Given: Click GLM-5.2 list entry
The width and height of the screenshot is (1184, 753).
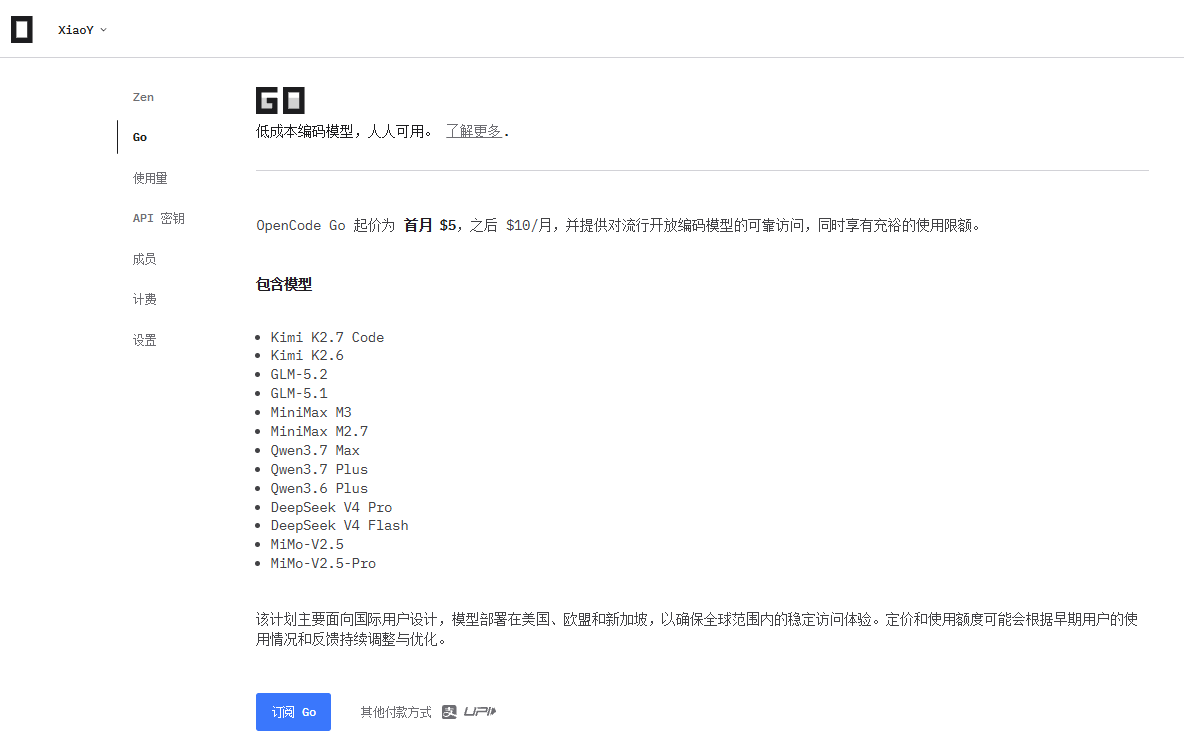Looking at the screenshot, I should click(299, 374).
